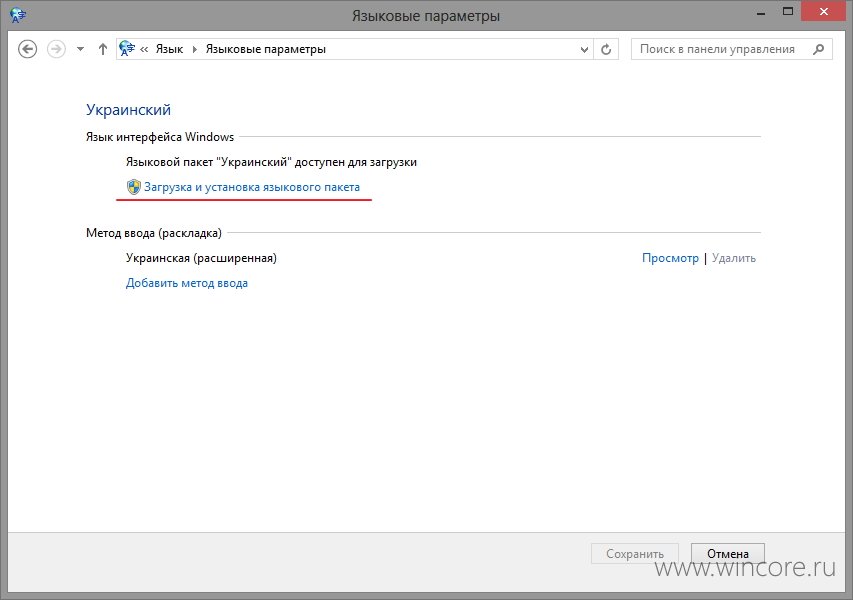Click the language icon in address bar

coord(127,48)
